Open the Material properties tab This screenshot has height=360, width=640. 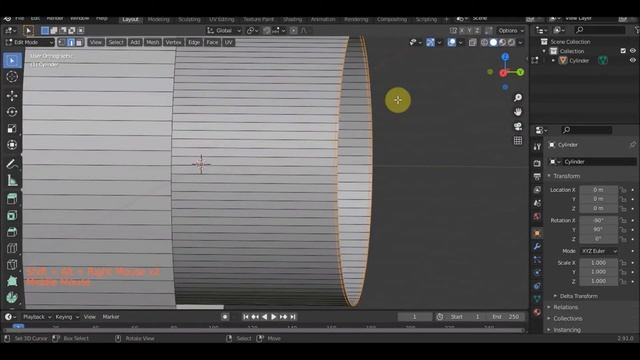coord(537,312)
